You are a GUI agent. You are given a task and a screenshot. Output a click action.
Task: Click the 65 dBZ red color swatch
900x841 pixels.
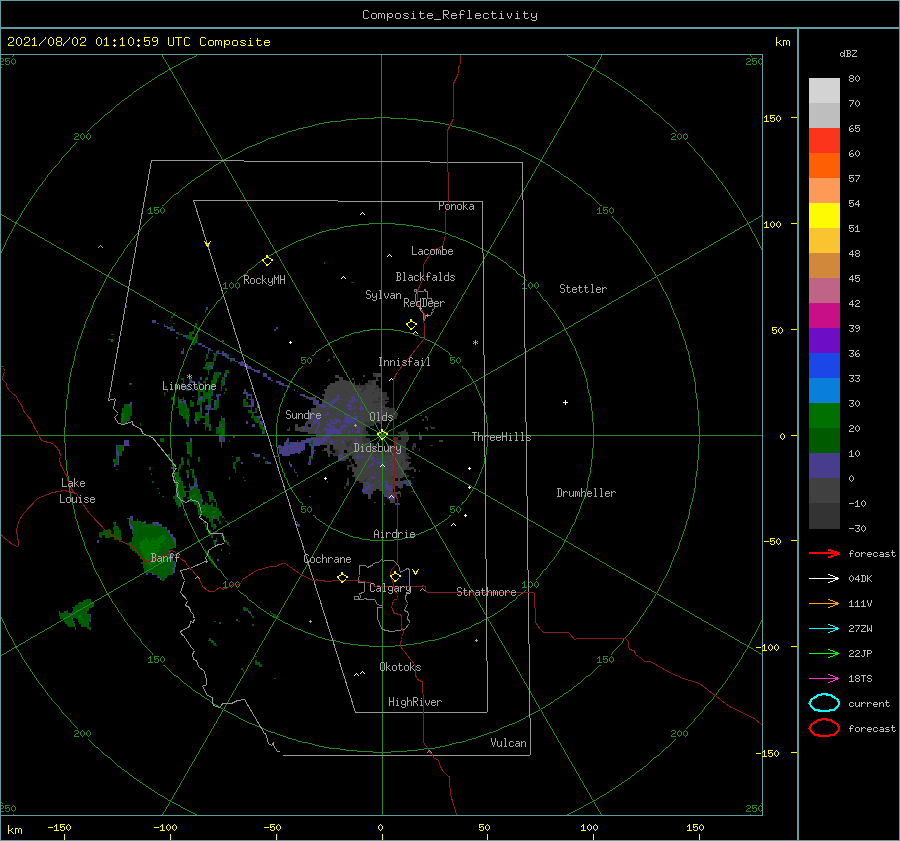pos(824,141)
